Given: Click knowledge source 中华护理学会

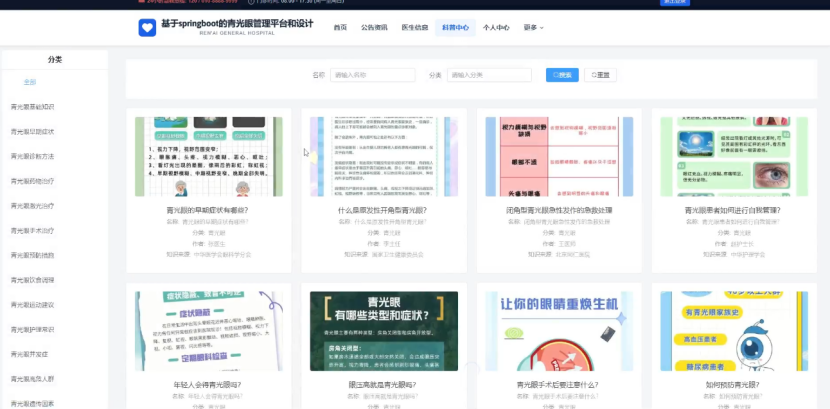Looking at the screenshot, I should [747, 255].
